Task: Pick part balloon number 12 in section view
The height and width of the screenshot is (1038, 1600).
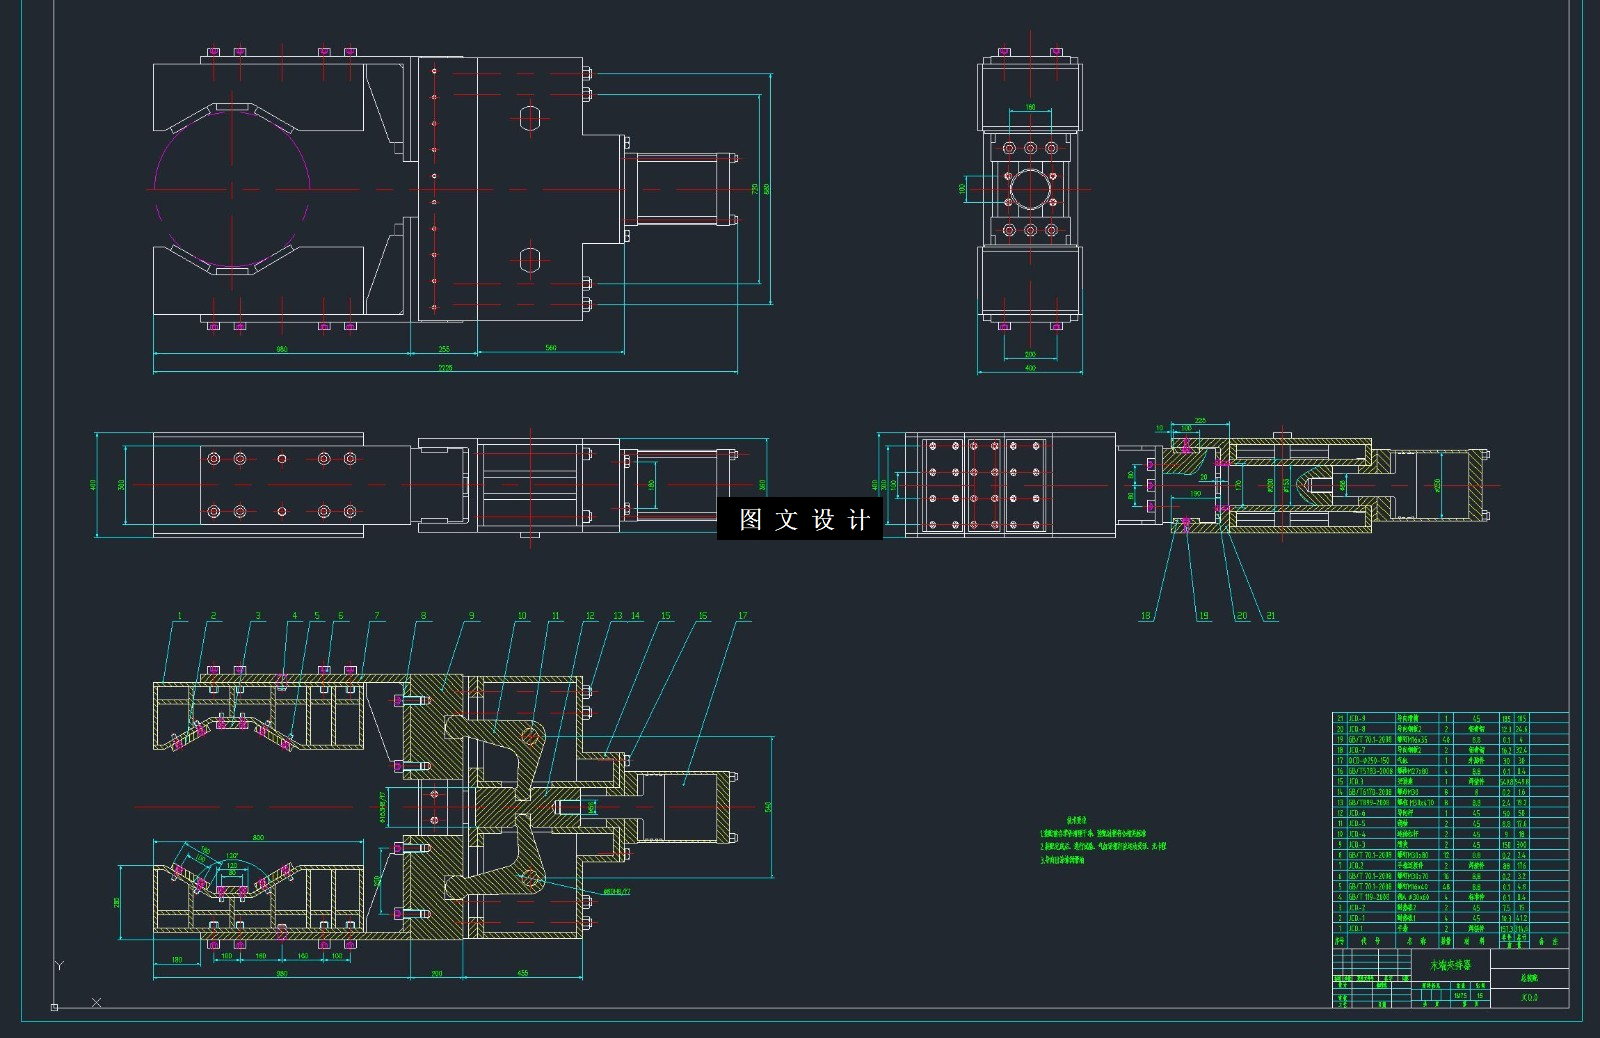Action: (x=590, y=616)
